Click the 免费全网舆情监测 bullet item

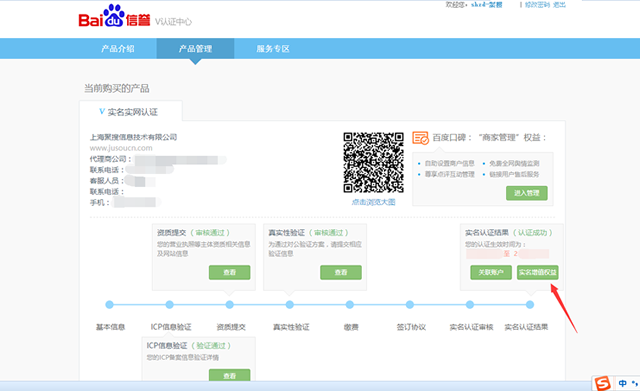pos(514,163)
